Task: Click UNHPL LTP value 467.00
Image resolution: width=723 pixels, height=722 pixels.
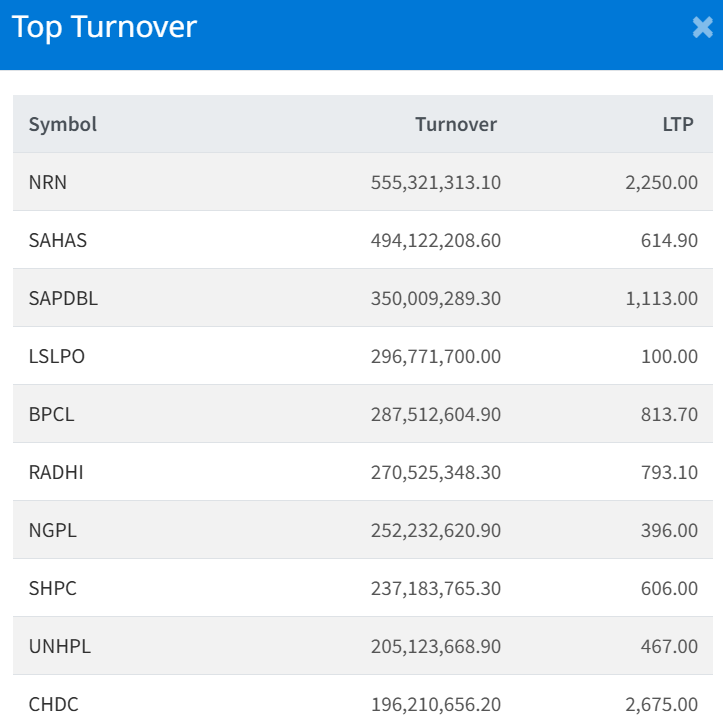Action: tap(669, 646)
